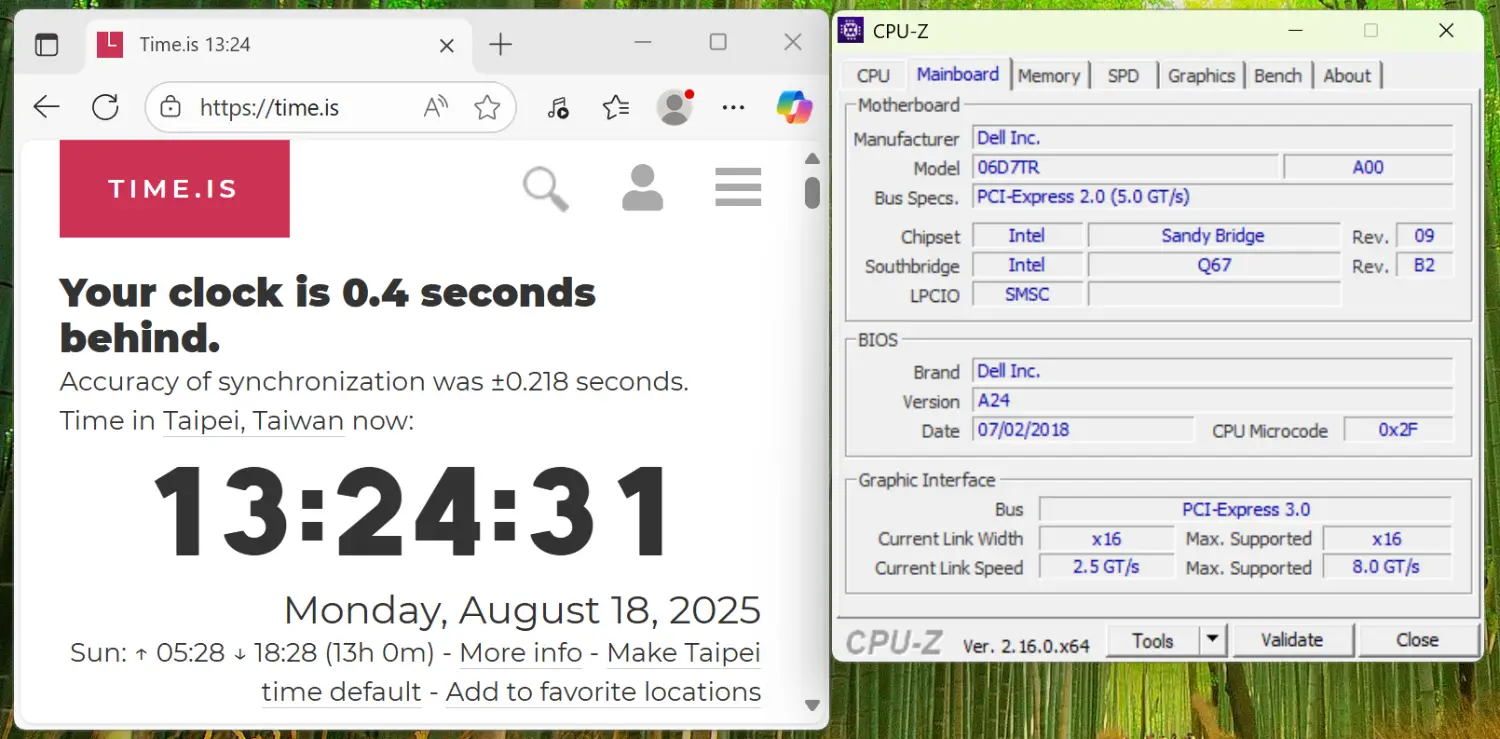Viewport: 1500px width, 739px height.
Task: Open a new browser tab
Action: click(500, 44)
